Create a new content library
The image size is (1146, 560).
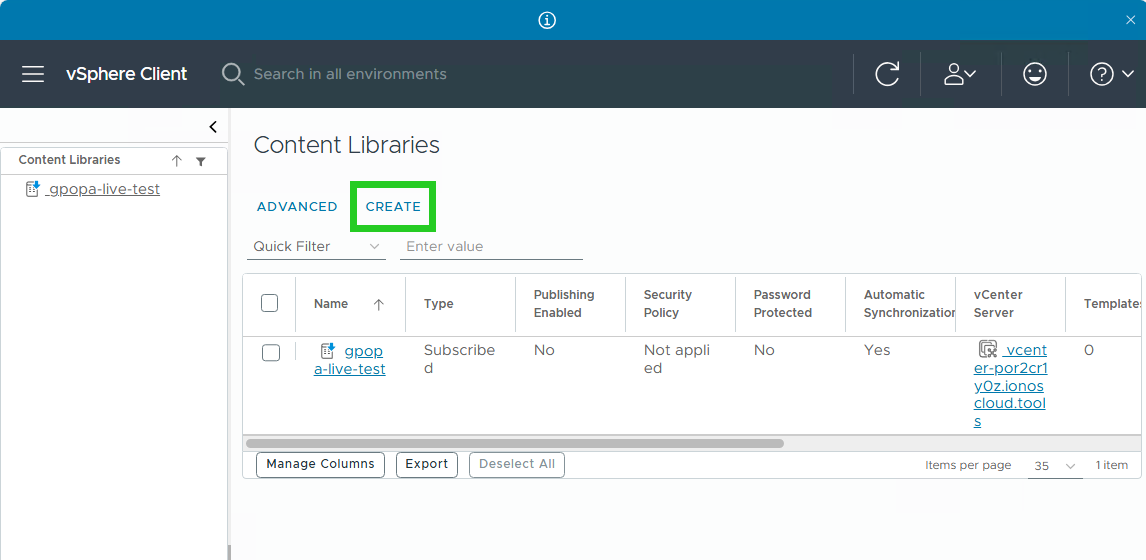[x=393, y=207]
